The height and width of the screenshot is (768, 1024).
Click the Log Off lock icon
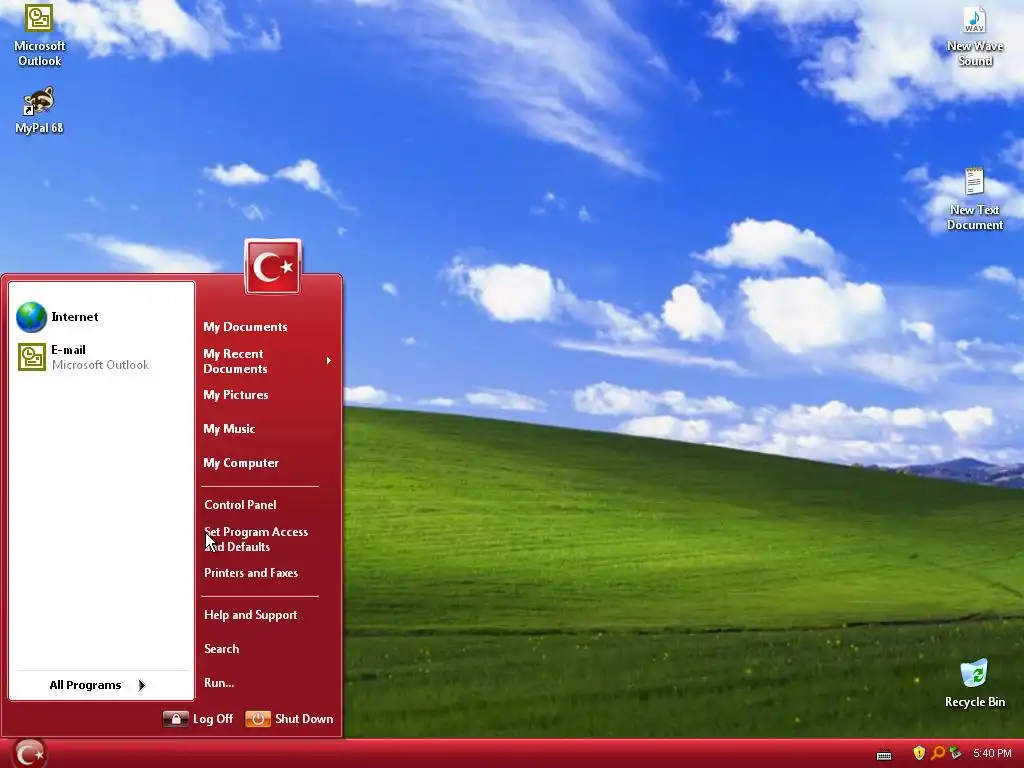coord(175,719)
